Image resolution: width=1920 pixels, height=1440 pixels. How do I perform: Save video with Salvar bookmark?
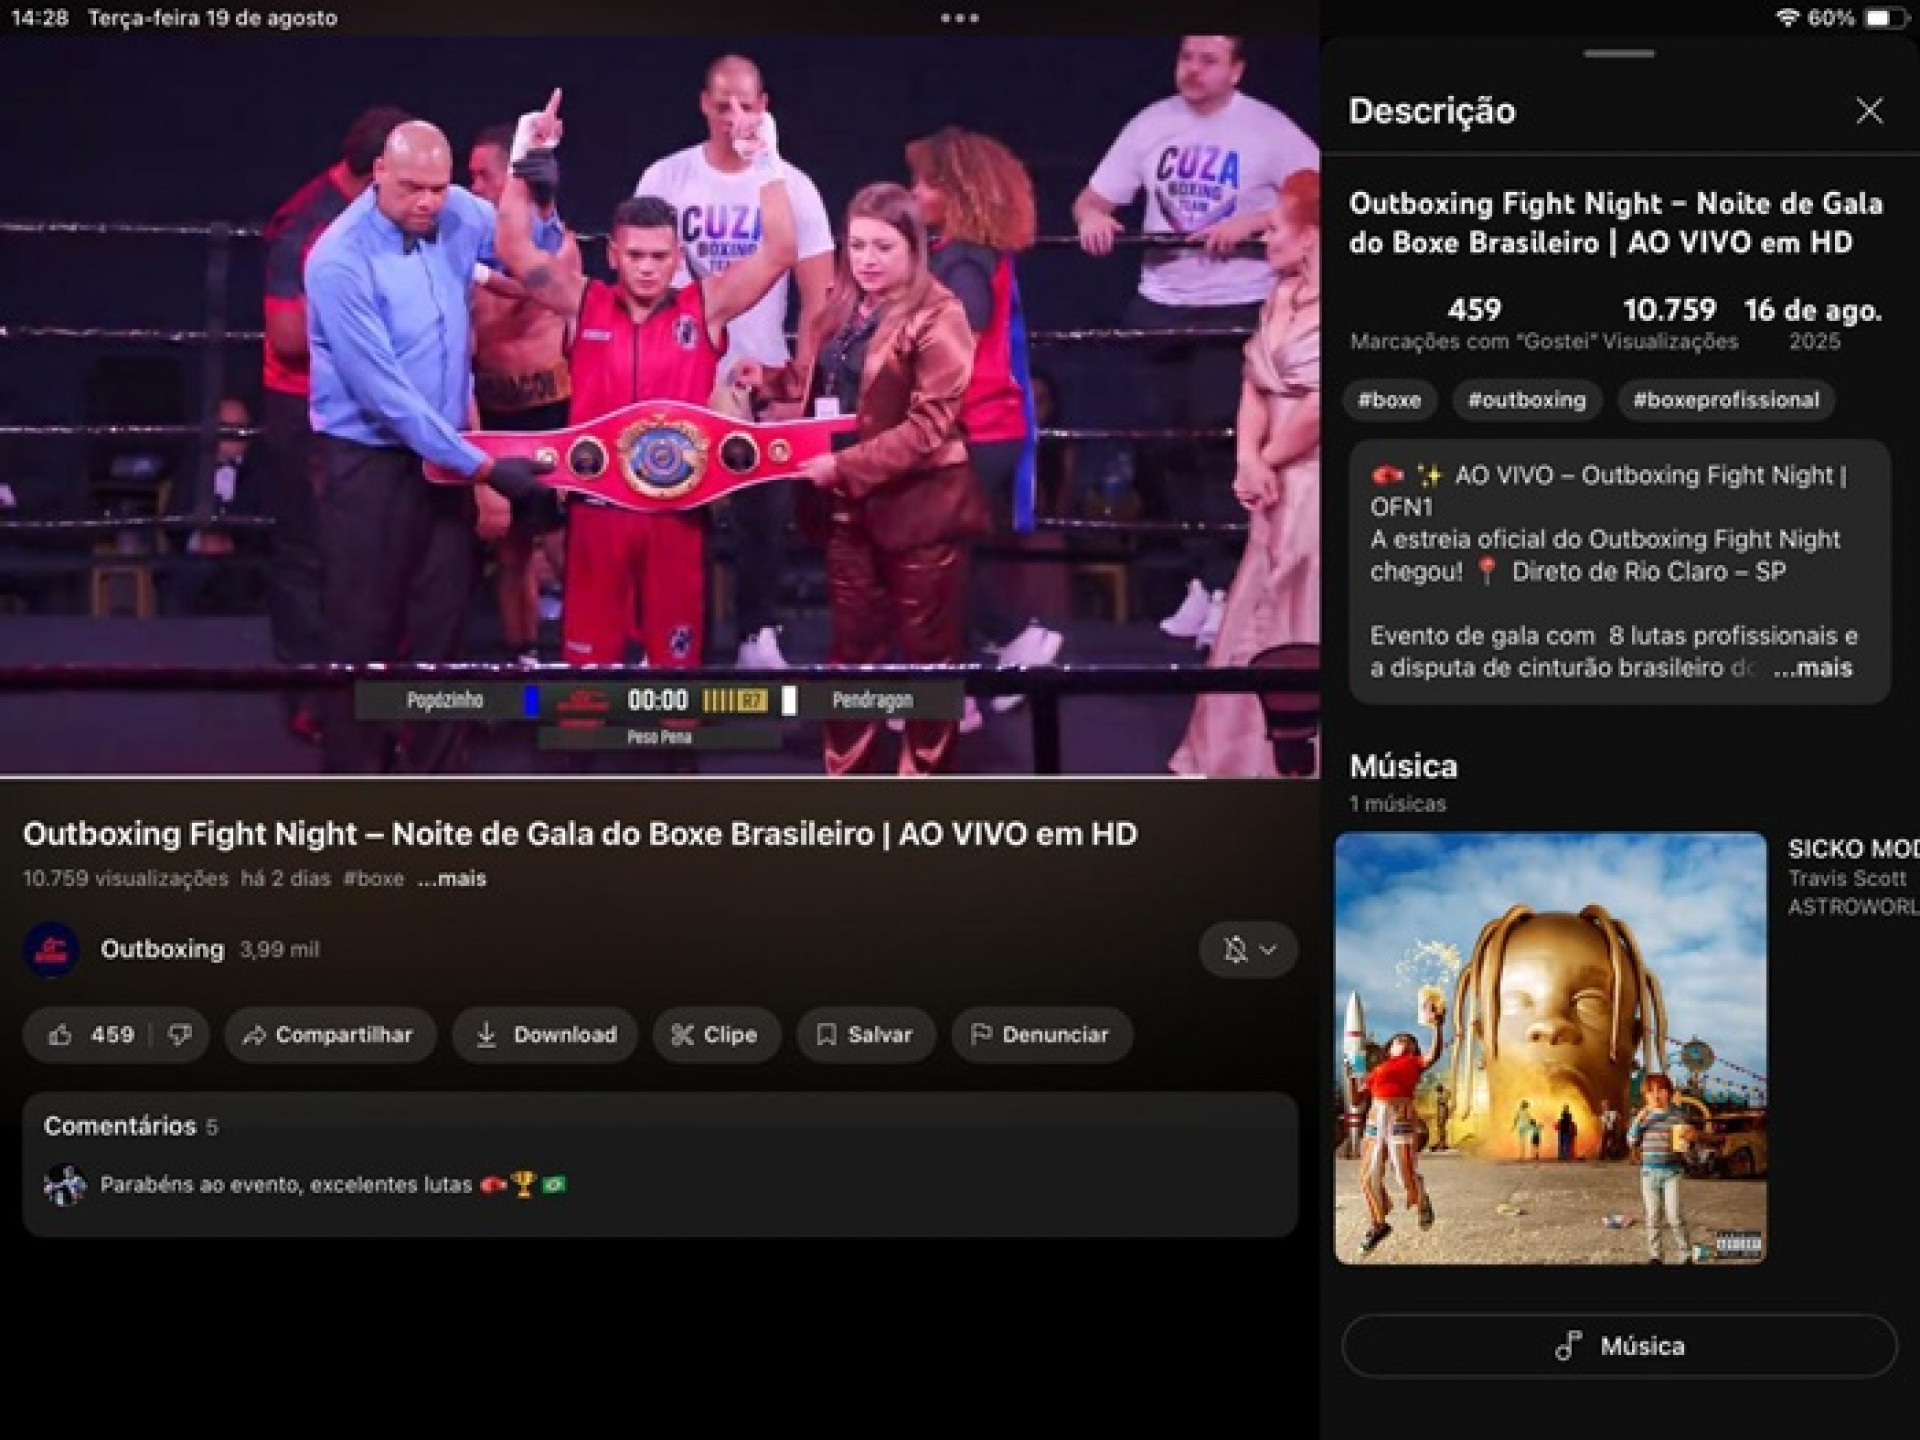[x=865, y=1035]
